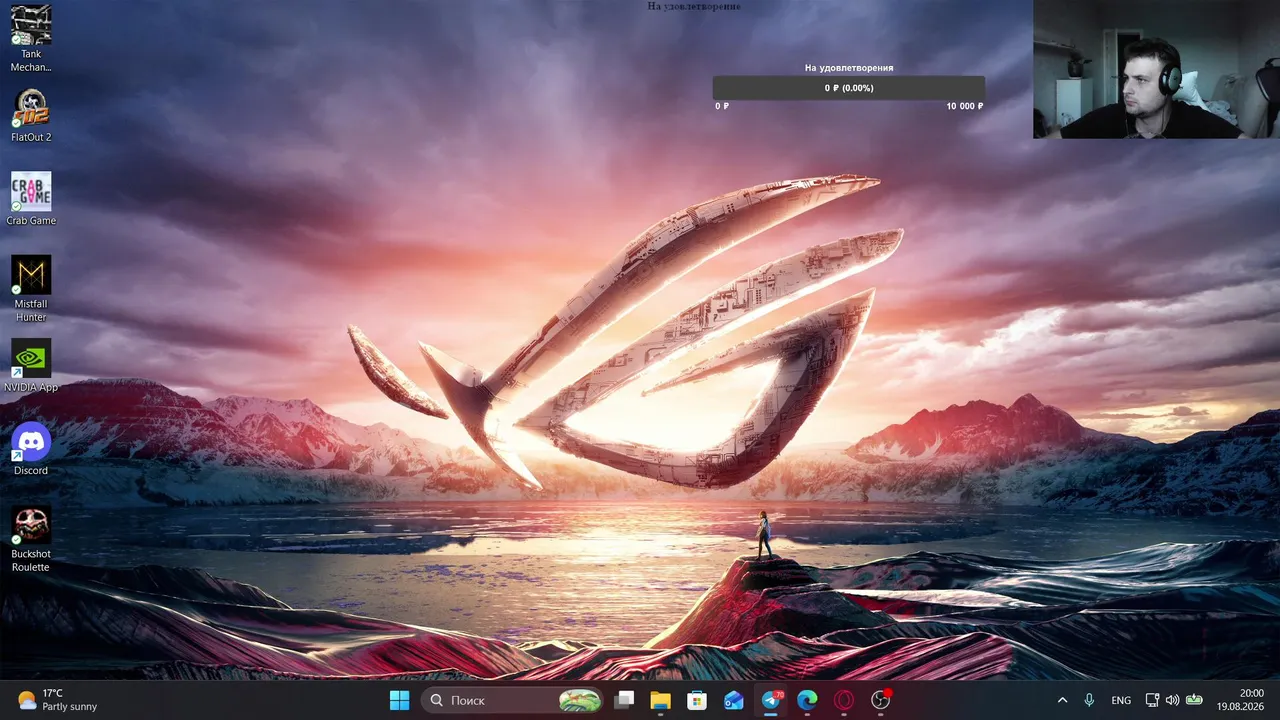The height and width of the screenshot is (720, 1280).
Task: Select the FlatOut 2 desktop shortcut
Action: click(x=31, y=115)
